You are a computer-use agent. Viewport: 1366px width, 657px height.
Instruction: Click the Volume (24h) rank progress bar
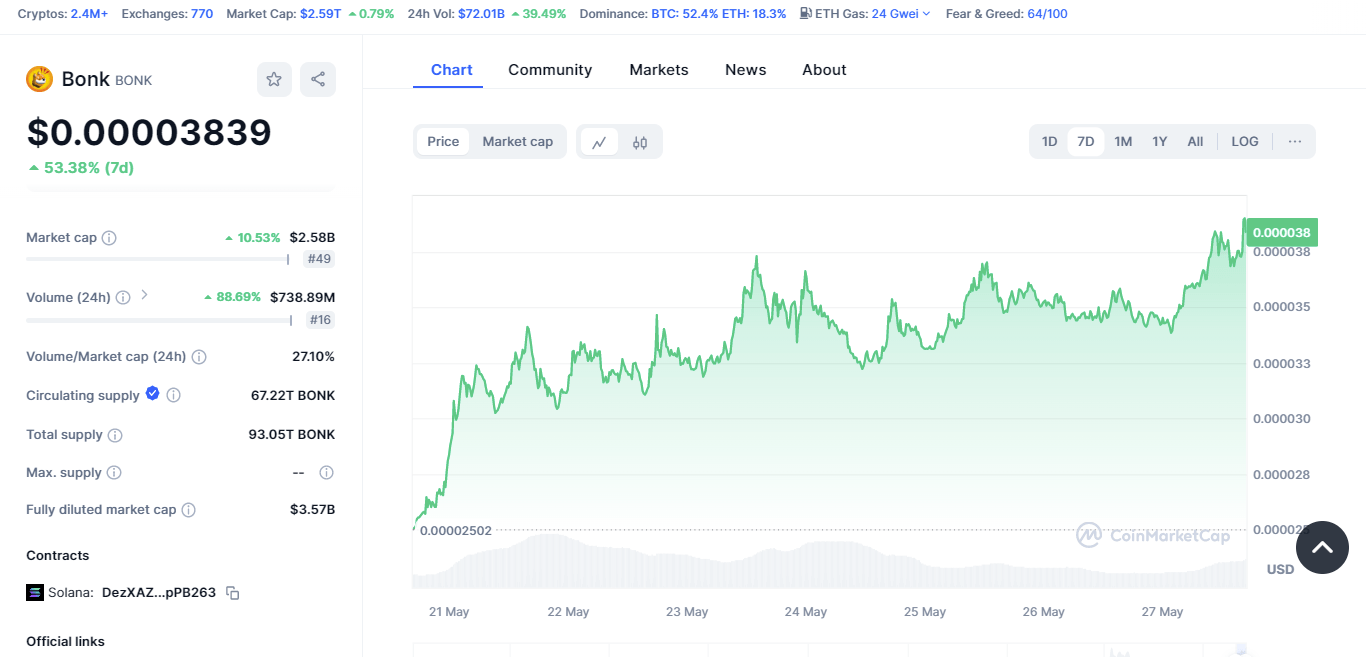[159, 320]
